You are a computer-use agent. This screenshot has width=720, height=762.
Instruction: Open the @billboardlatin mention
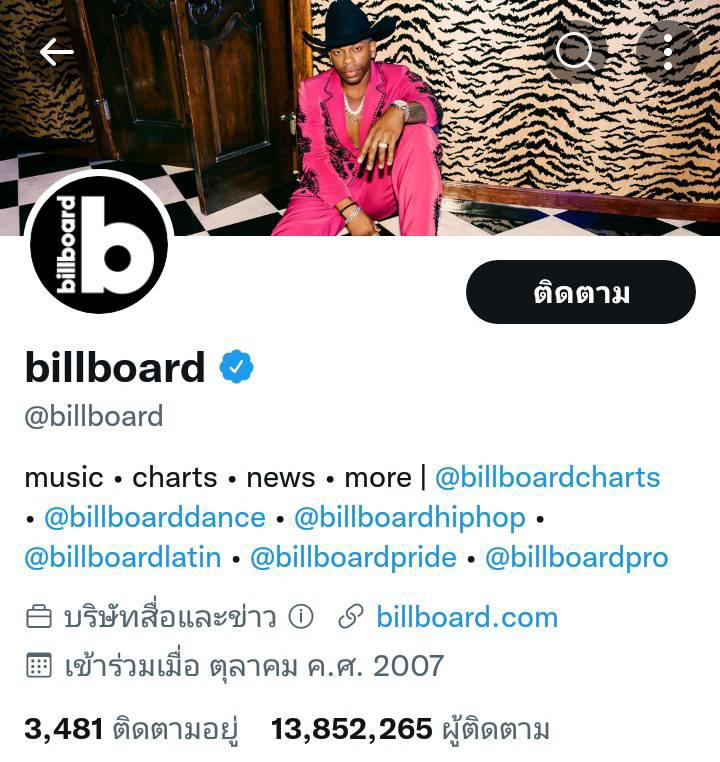tap(123, 557)
